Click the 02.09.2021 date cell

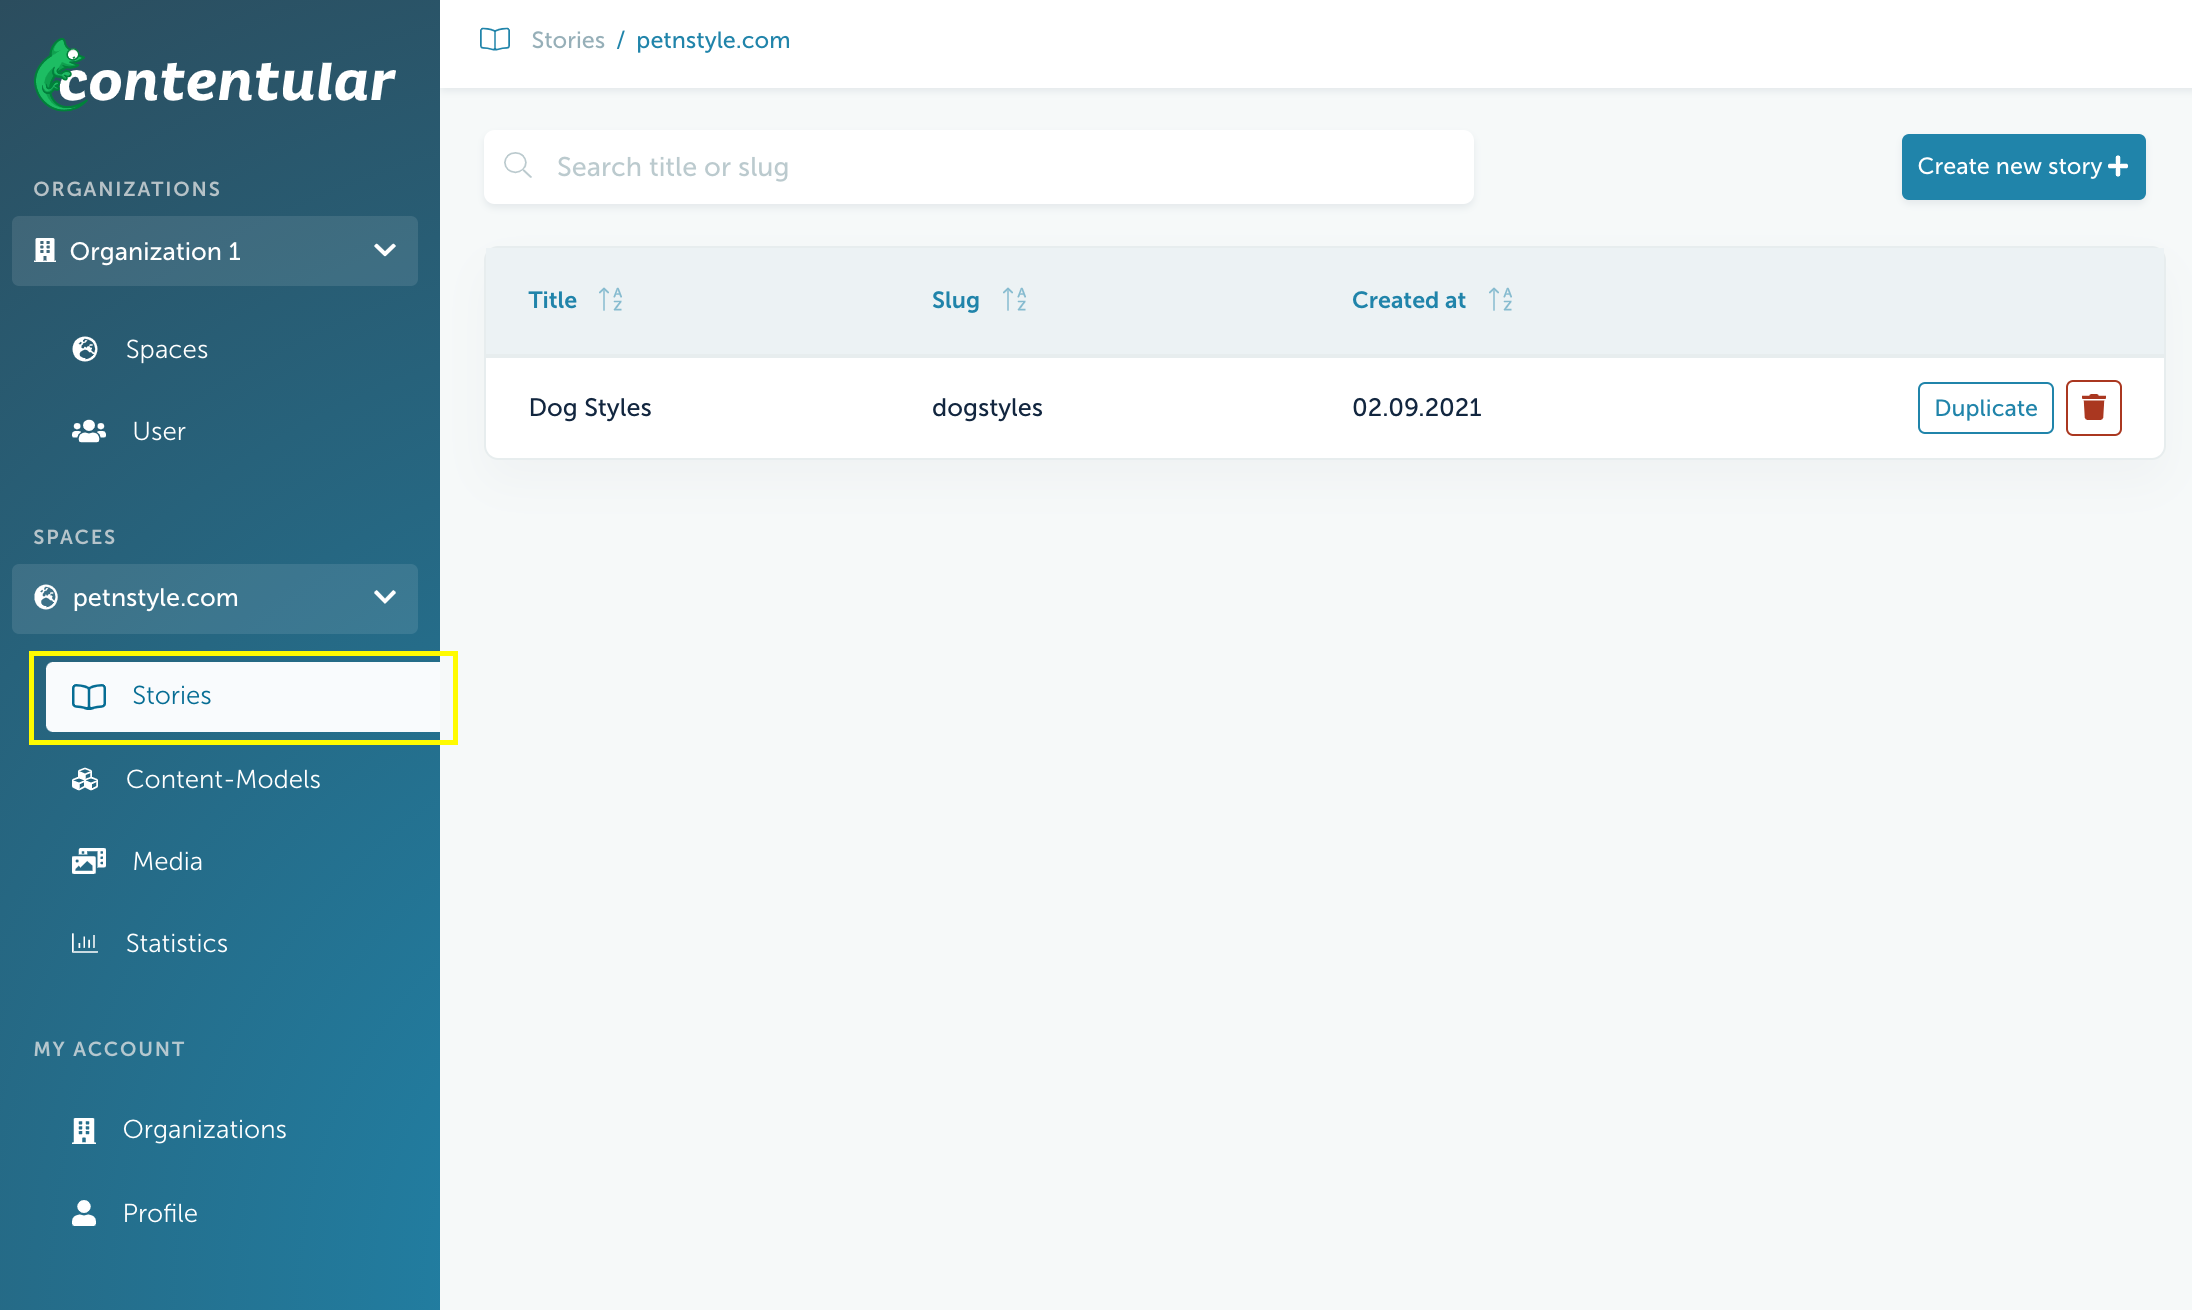[x=1417, y=408]
